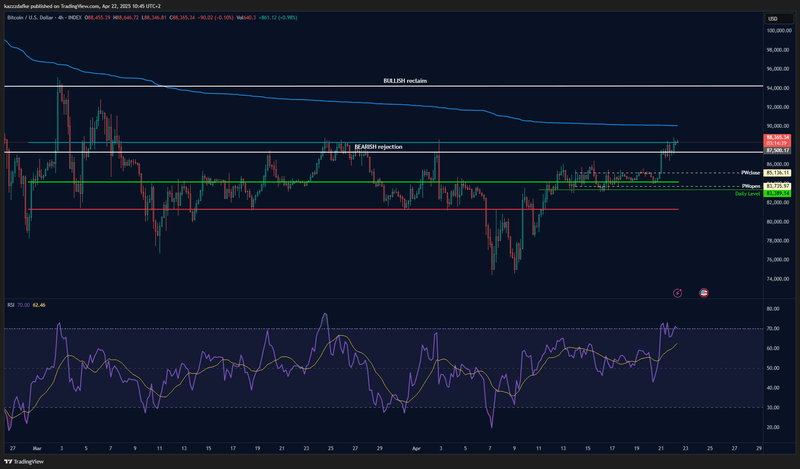Click the TradingView logo at bottom left
800x469 pixels.
24,461
